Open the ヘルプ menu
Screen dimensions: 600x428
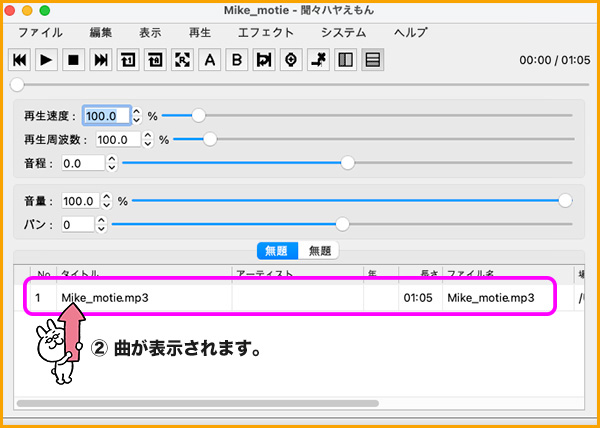(410, 33)
